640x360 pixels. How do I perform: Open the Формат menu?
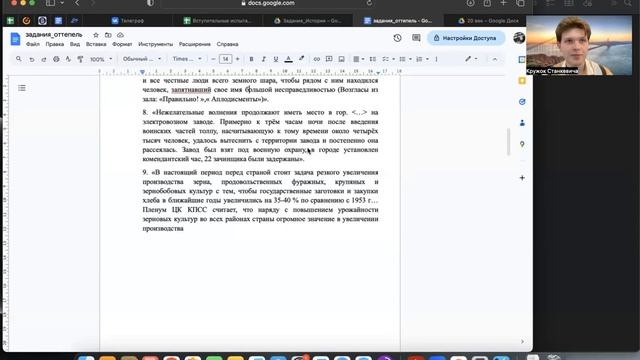[122, 44]
